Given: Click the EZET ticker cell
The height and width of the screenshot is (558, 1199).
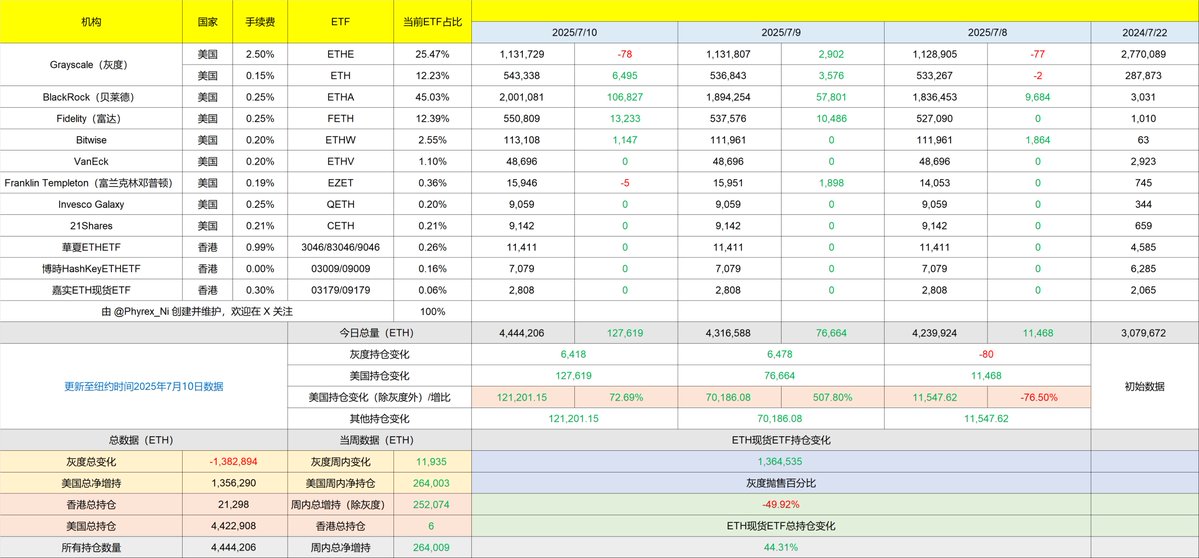Looking at the screenshot, I should (x=341, y=183).
